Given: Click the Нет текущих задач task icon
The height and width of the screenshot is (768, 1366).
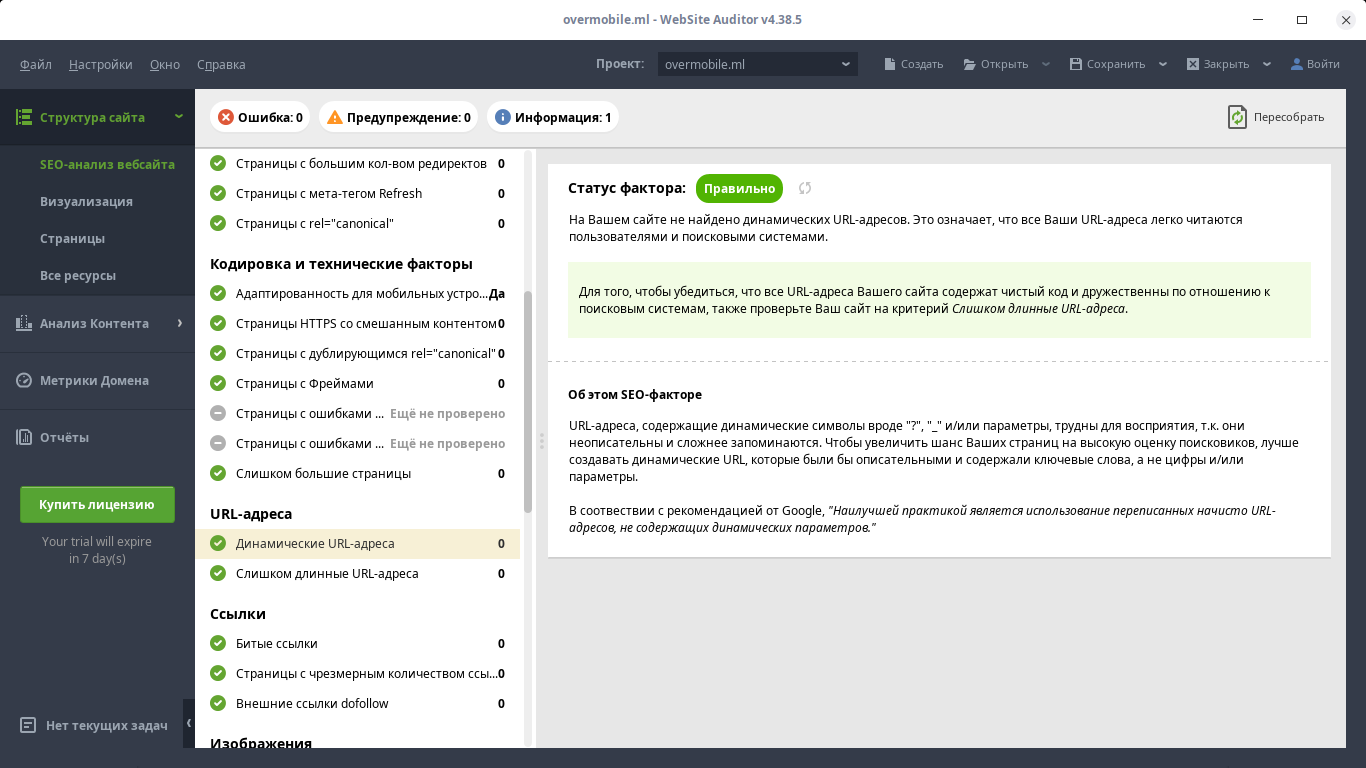Looking at the screenshot, I should point(28,725).
